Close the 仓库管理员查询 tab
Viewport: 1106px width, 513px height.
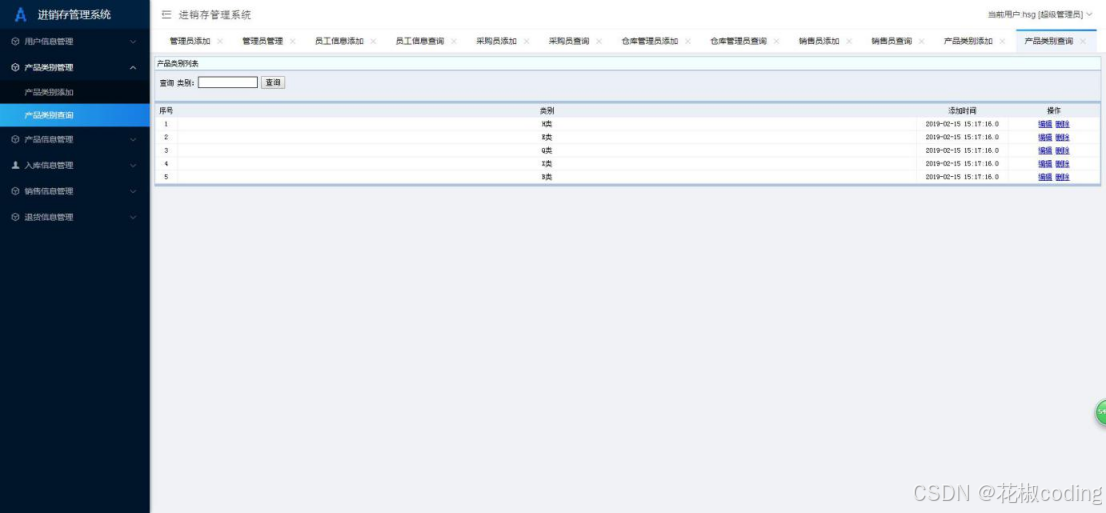(777, 41)
